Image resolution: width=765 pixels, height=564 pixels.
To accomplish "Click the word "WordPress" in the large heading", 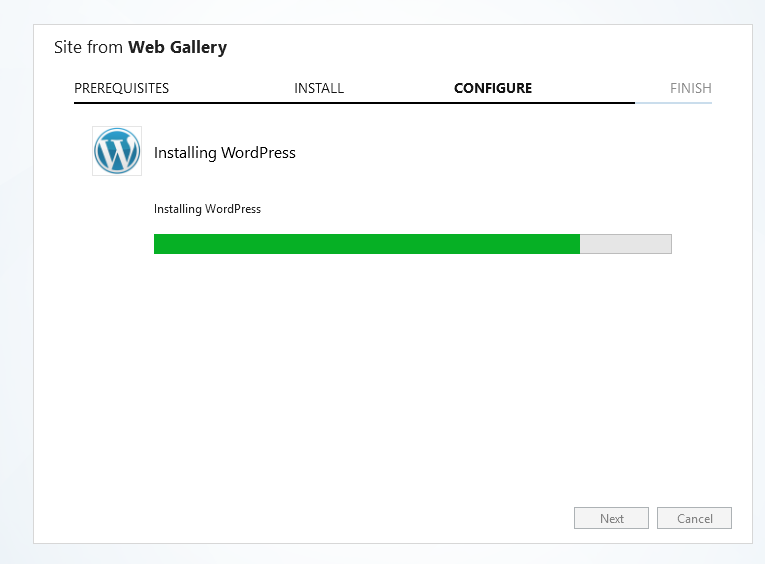I will tap(259, 153).
